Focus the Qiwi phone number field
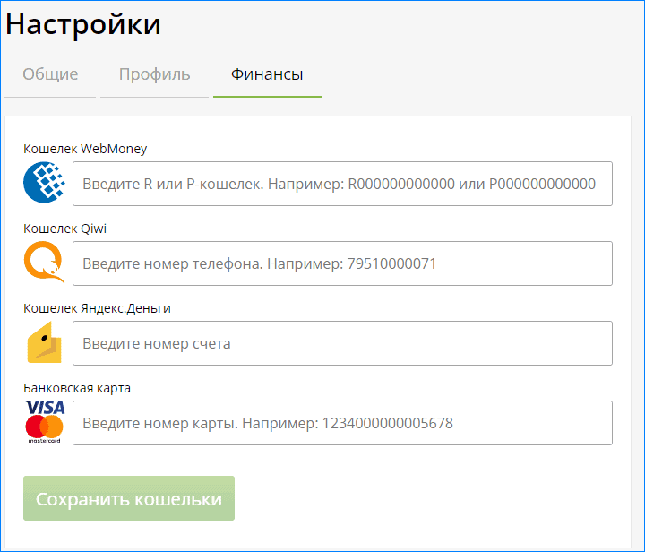 click(x=343, y=263)
